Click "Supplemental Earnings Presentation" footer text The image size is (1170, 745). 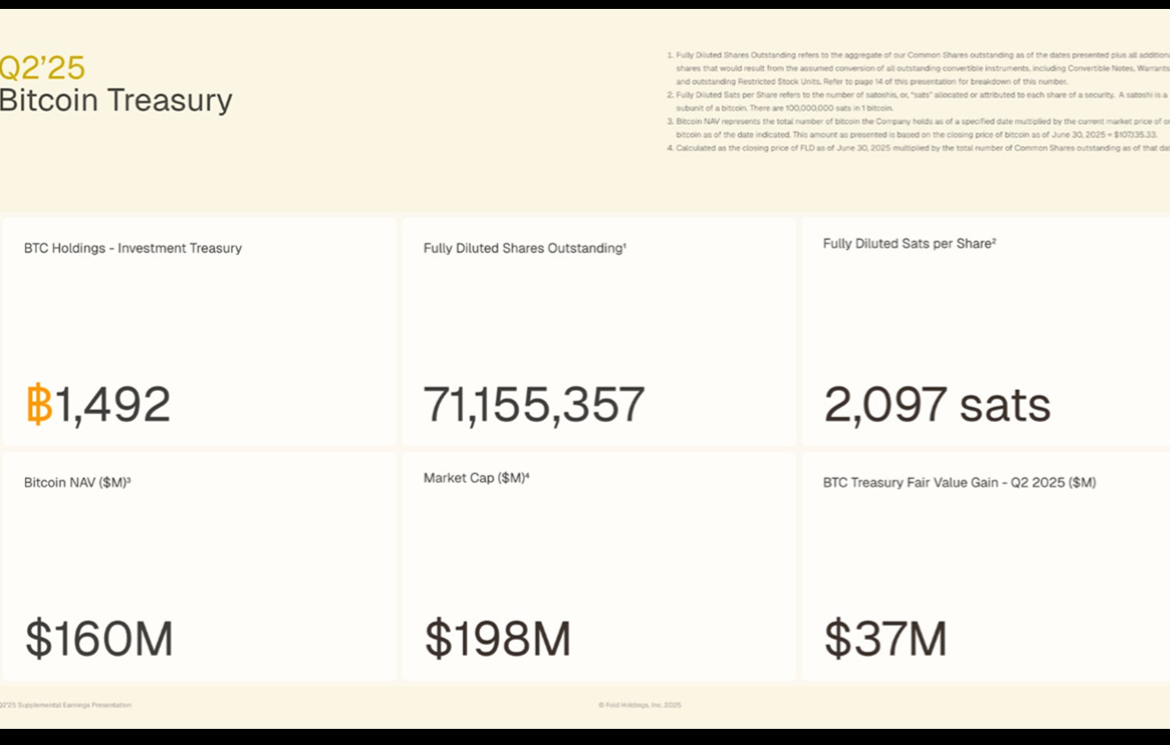[x=74, y=705]
